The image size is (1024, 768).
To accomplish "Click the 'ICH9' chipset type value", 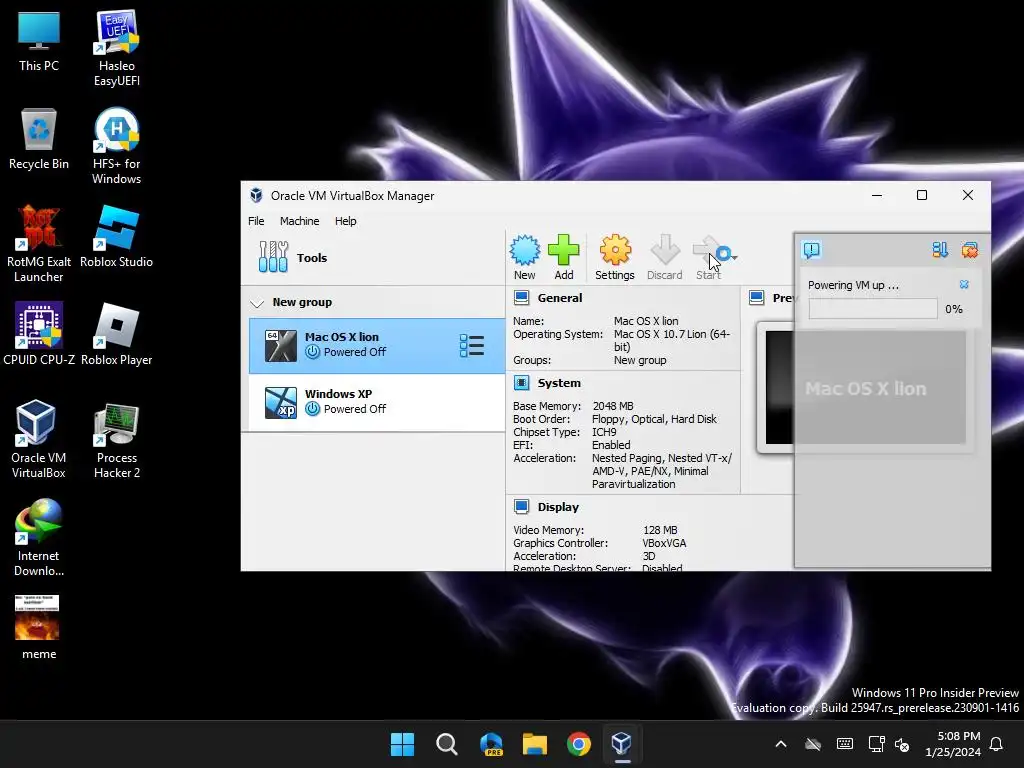I will (604, 432).
